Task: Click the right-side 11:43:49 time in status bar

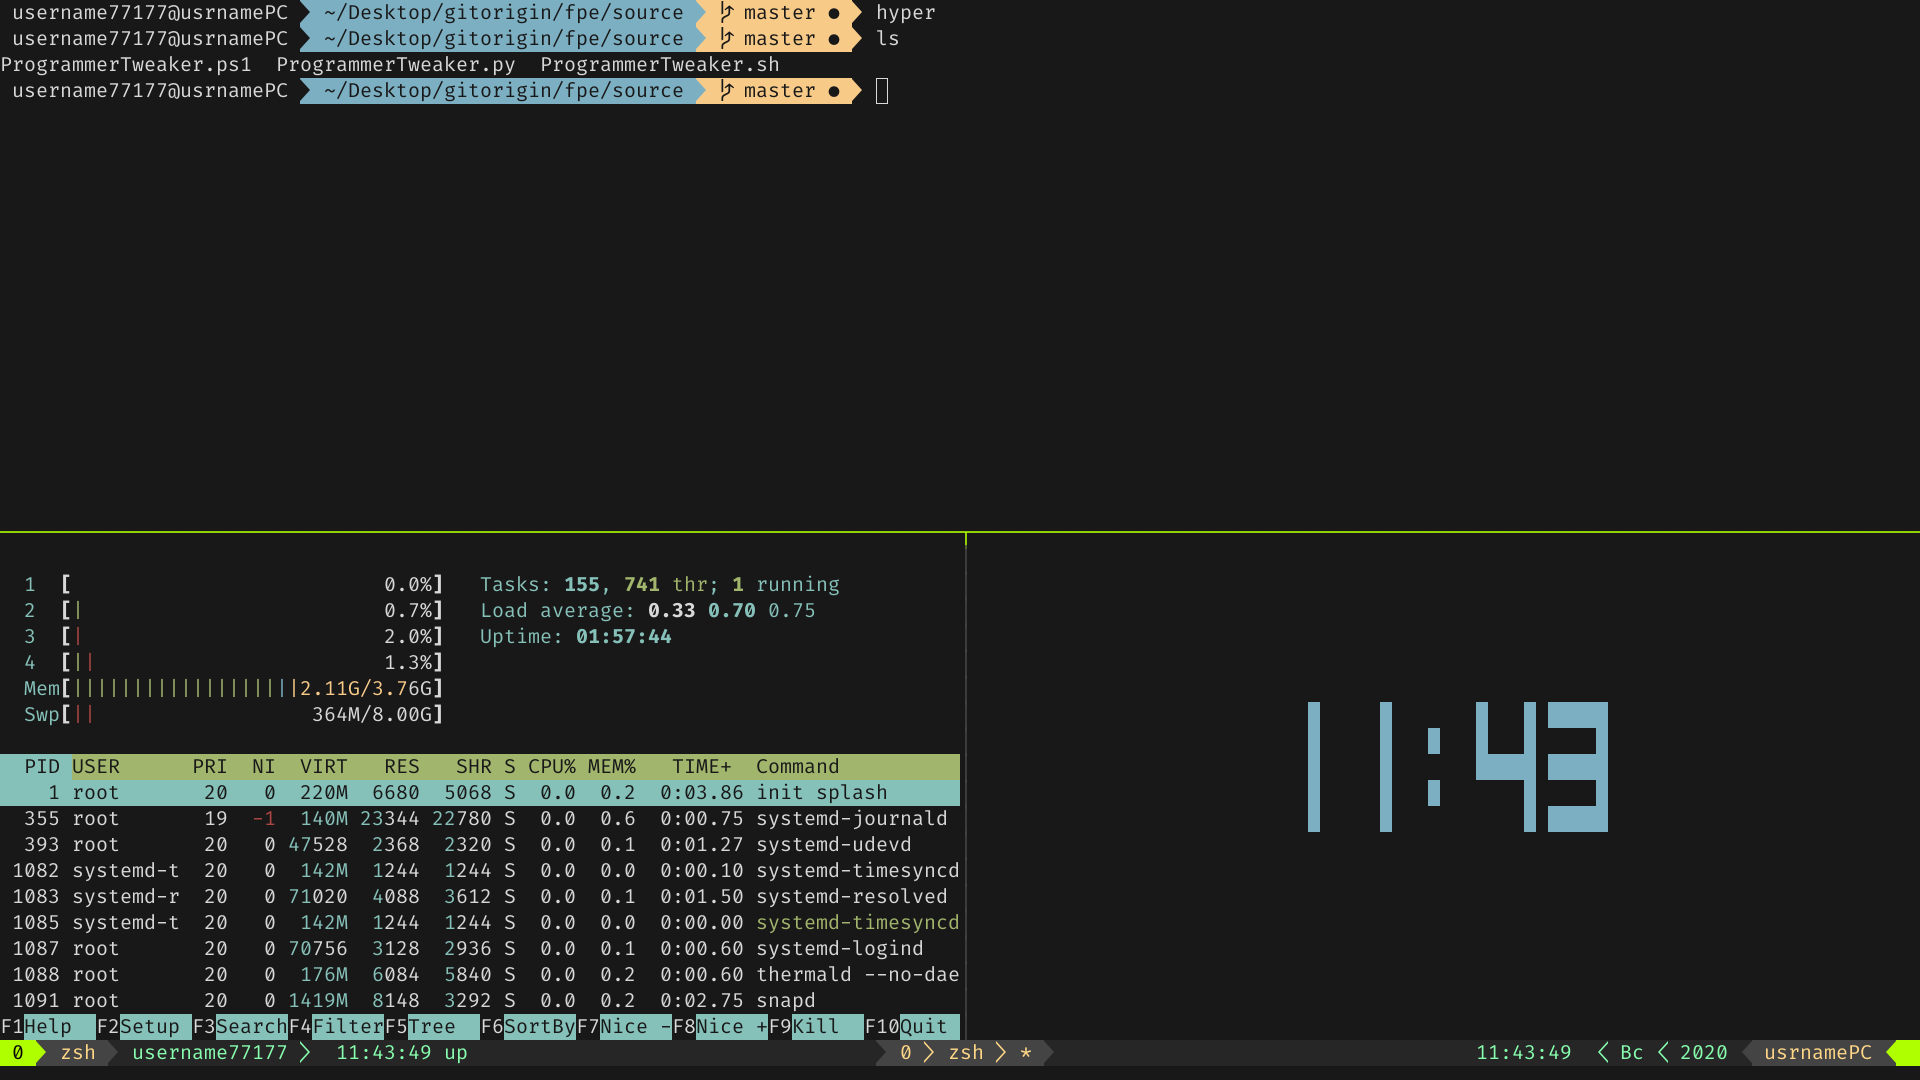Action: [x=1524, y=1053]
